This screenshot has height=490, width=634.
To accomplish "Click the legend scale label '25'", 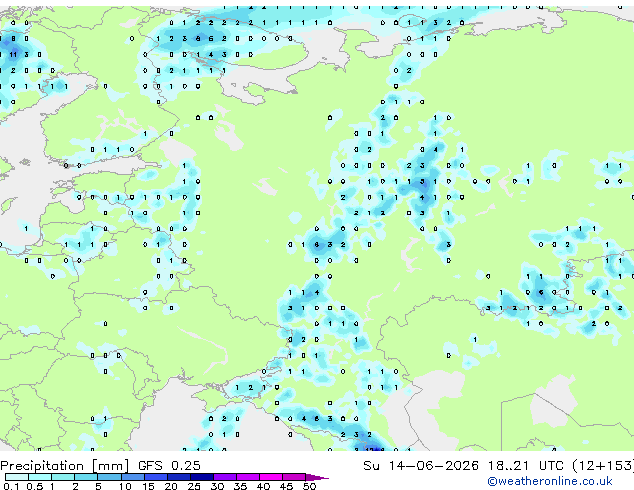I will pyautogui.click(x=194, y=486).
